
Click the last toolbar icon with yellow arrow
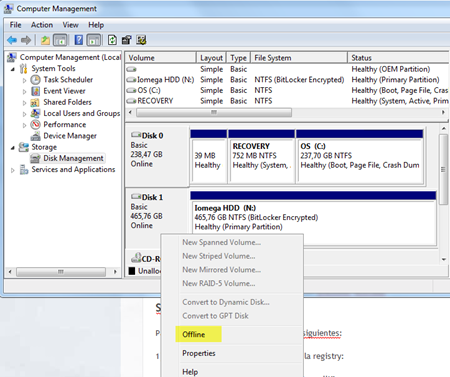click(141, 40)
